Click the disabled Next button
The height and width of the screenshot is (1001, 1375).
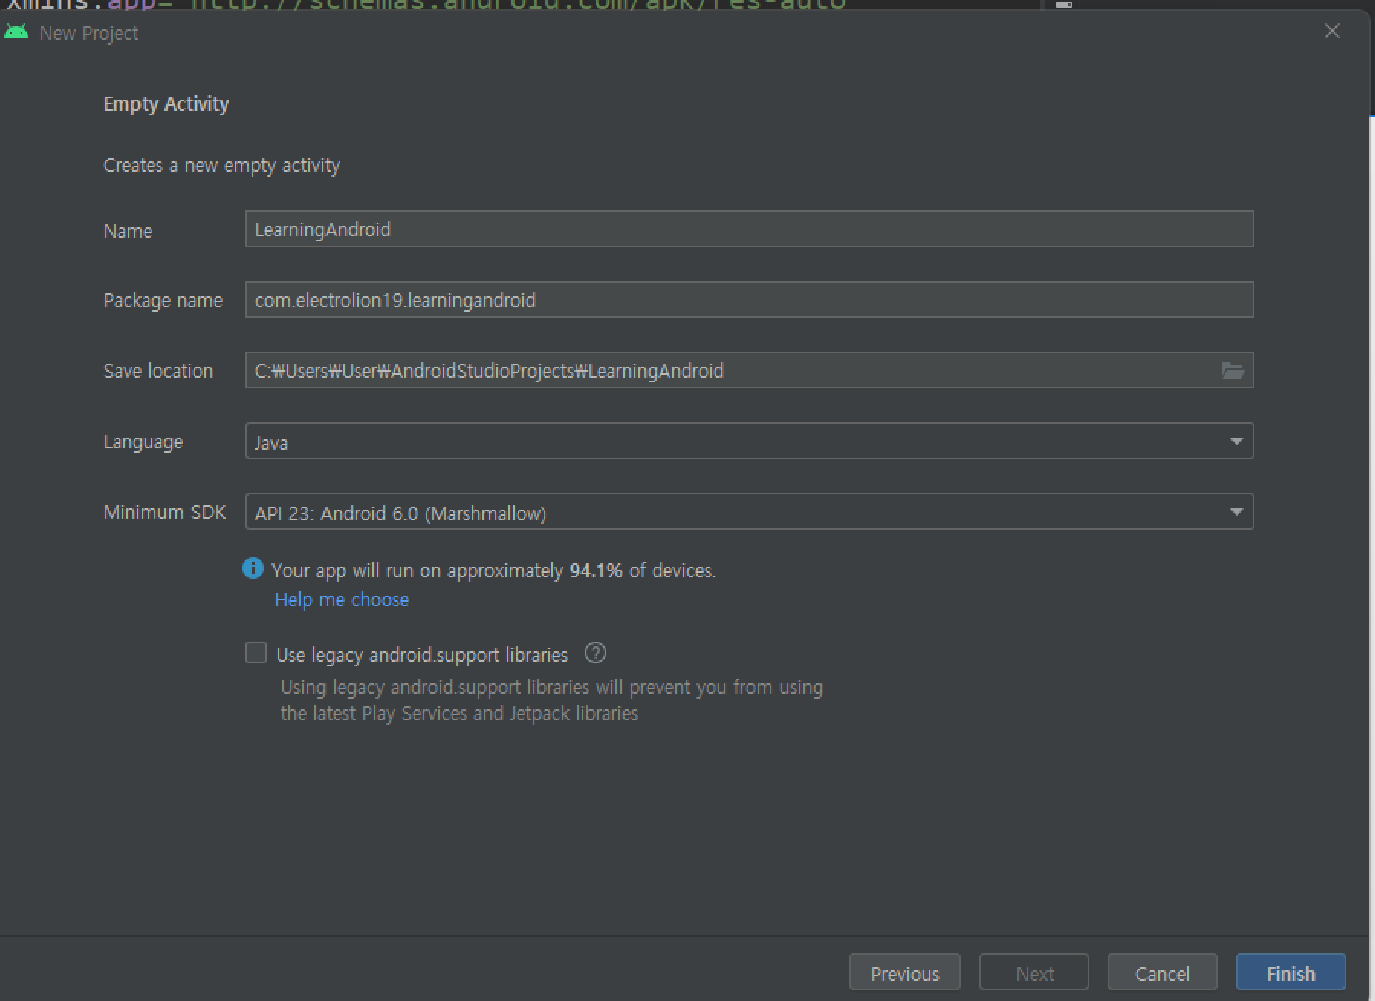(1034, 973)
